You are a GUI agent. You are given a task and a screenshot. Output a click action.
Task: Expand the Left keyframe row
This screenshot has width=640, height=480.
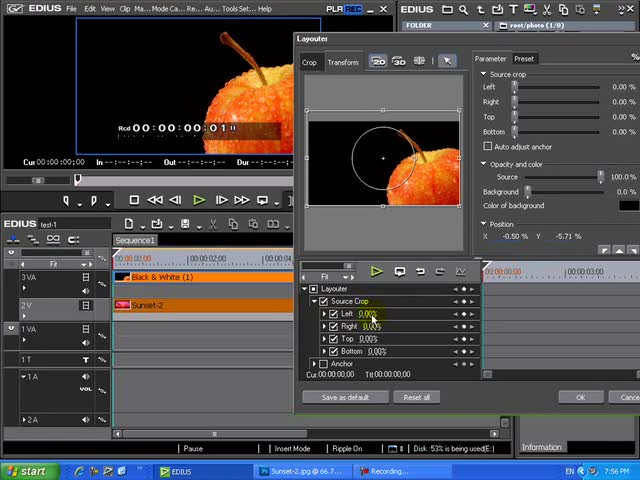[x=324, y=314]
